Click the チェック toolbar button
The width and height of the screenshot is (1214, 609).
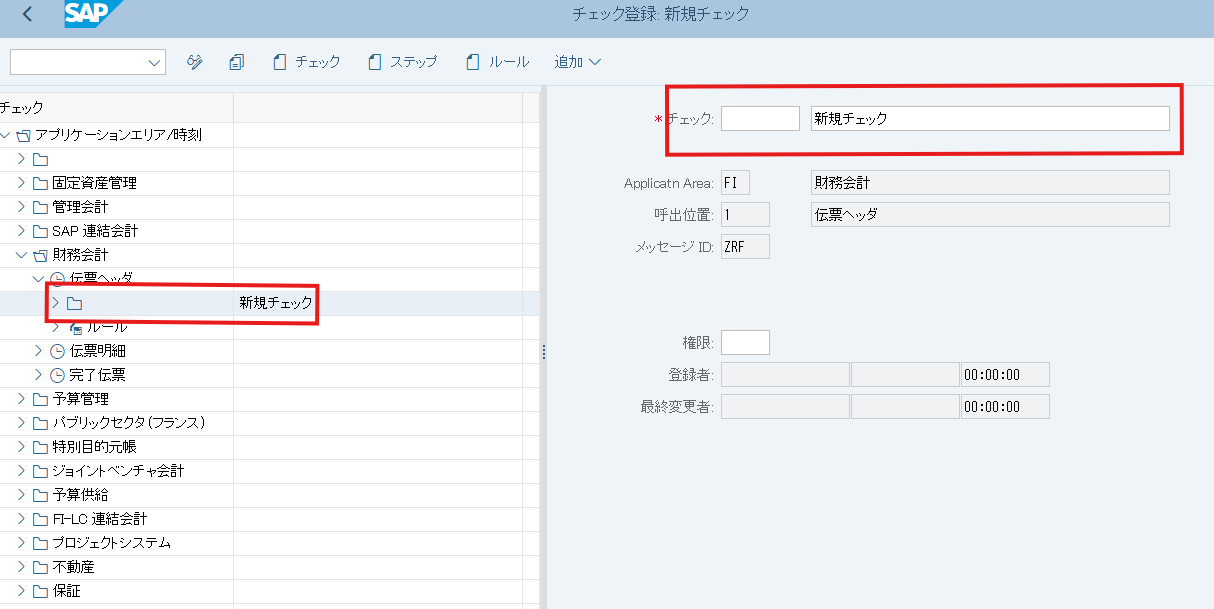pos(306,62)
